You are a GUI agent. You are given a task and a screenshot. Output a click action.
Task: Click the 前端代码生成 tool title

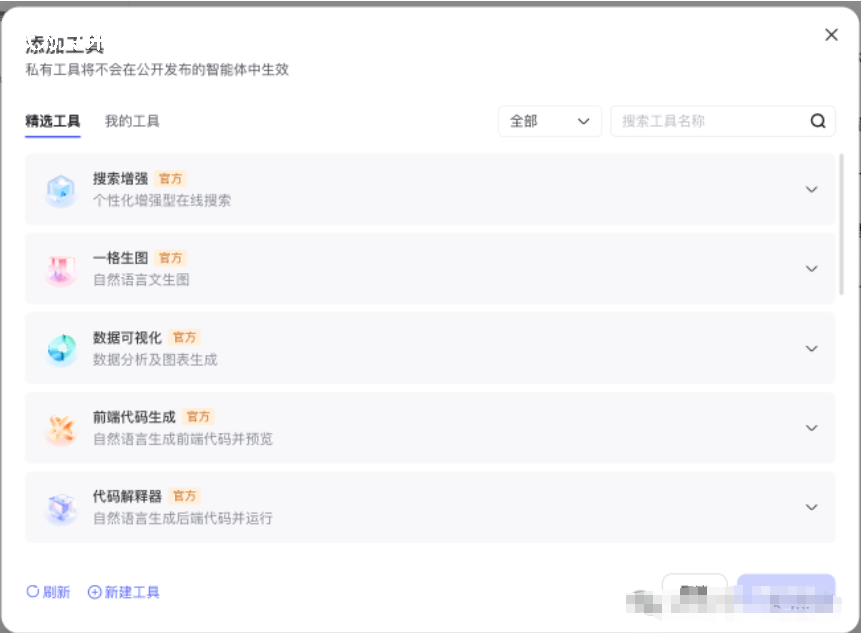(134, 417)
